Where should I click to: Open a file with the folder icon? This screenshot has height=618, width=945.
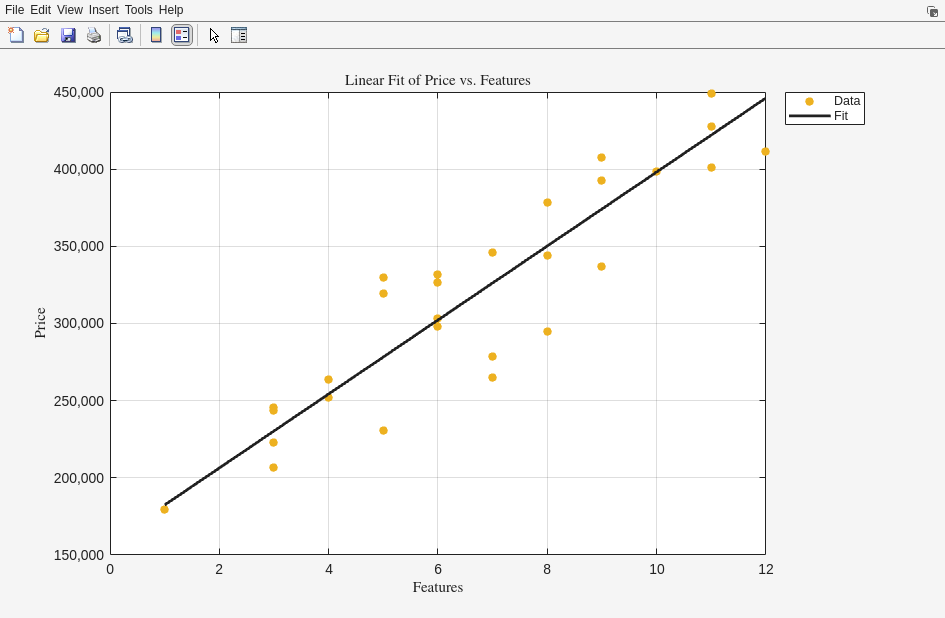point(42,35)
